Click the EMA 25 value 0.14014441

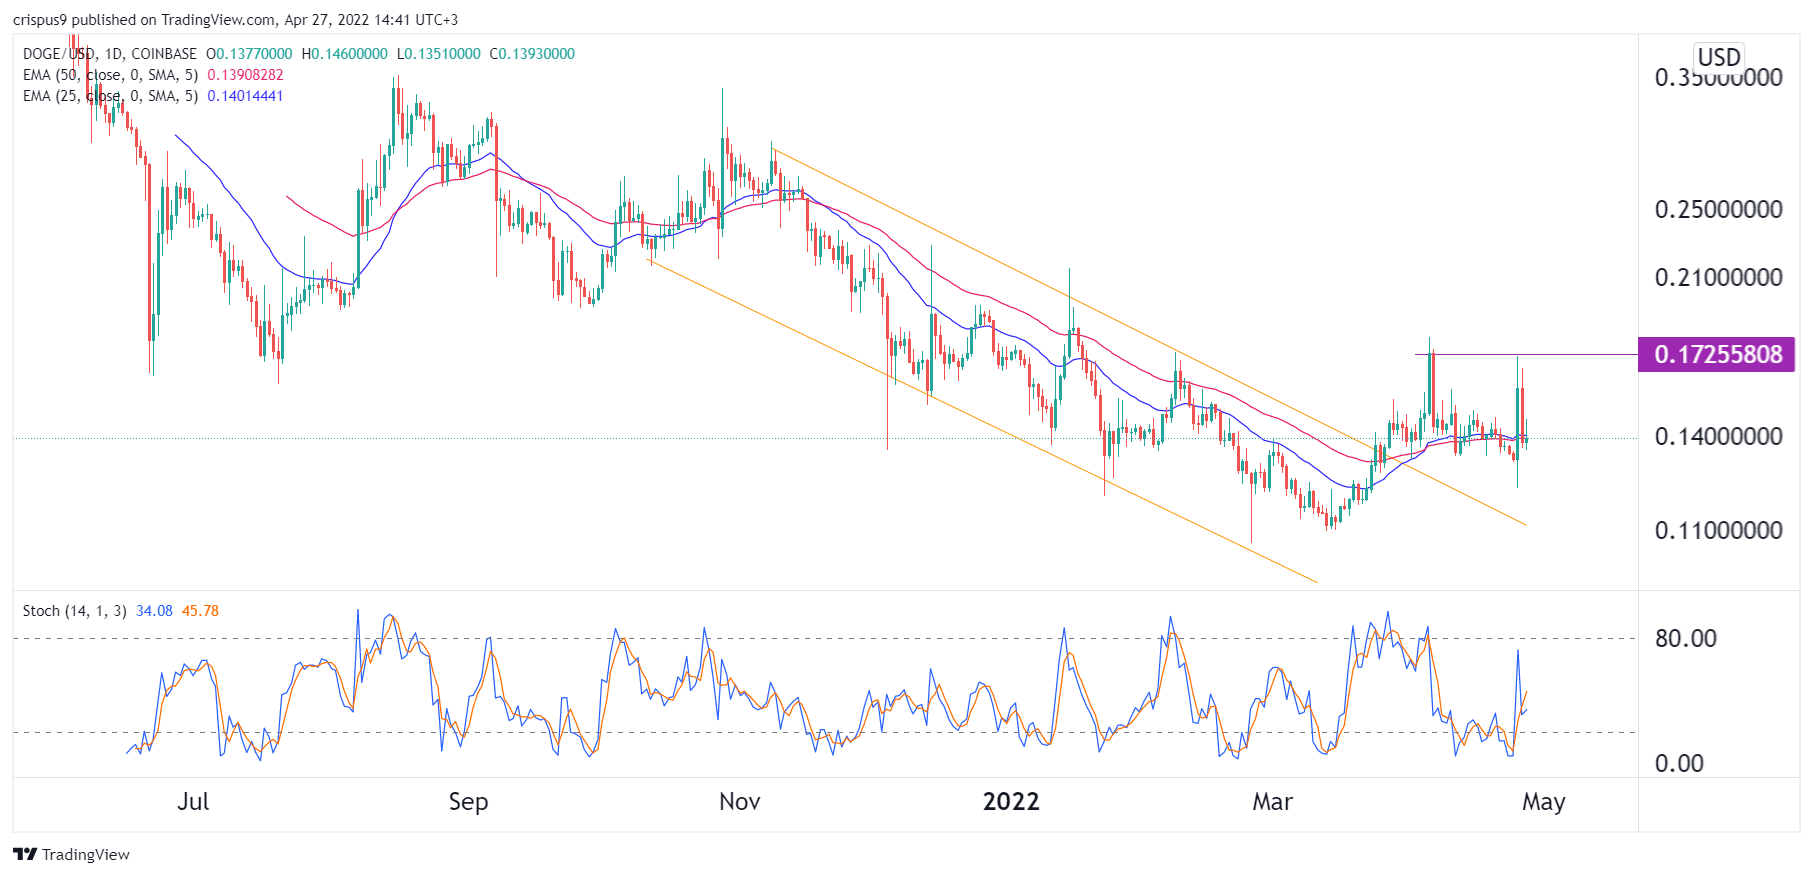click(245, 96)
